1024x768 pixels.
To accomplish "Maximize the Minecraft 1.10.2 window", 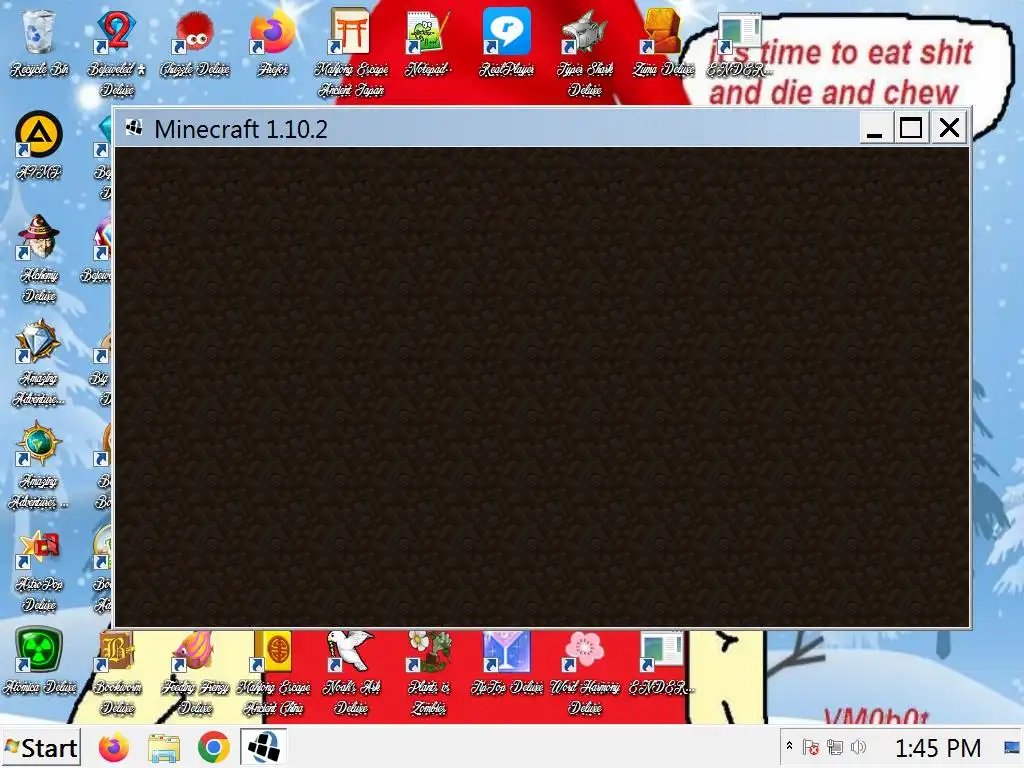I will 911,128.
